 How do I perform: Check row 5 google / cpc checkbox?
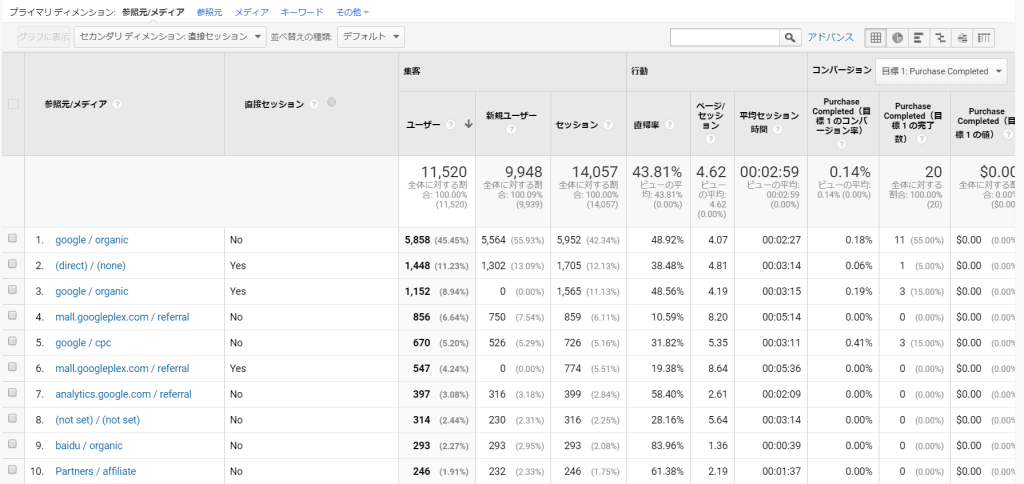[12, 342]
